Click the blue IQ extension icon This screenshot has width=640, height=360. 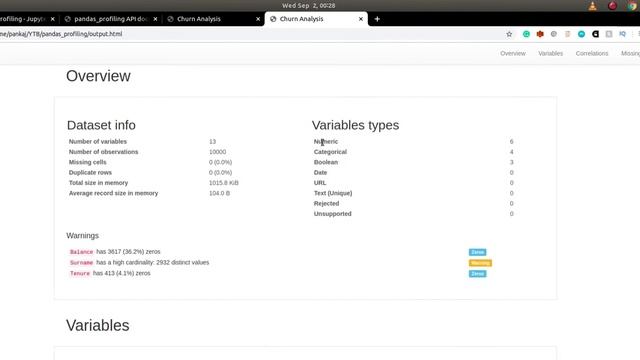622,34
